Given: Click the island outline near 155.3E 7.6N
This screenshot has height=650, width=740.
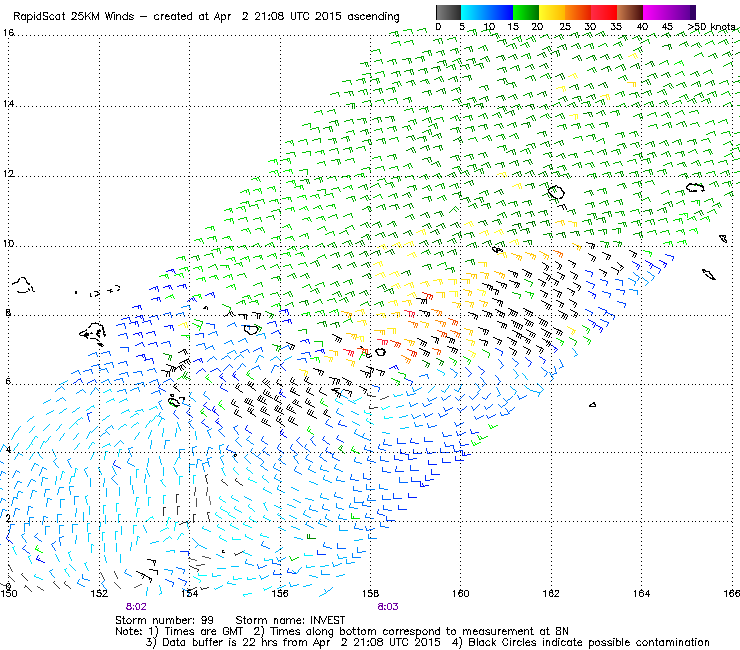Looking at the screenshot, I should (x=251, y=329).
